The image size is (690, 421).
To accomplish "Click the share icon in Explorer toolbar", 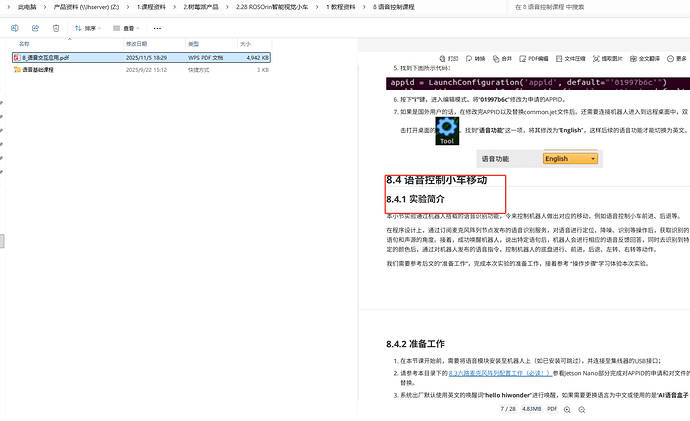I will pos(35,28).
